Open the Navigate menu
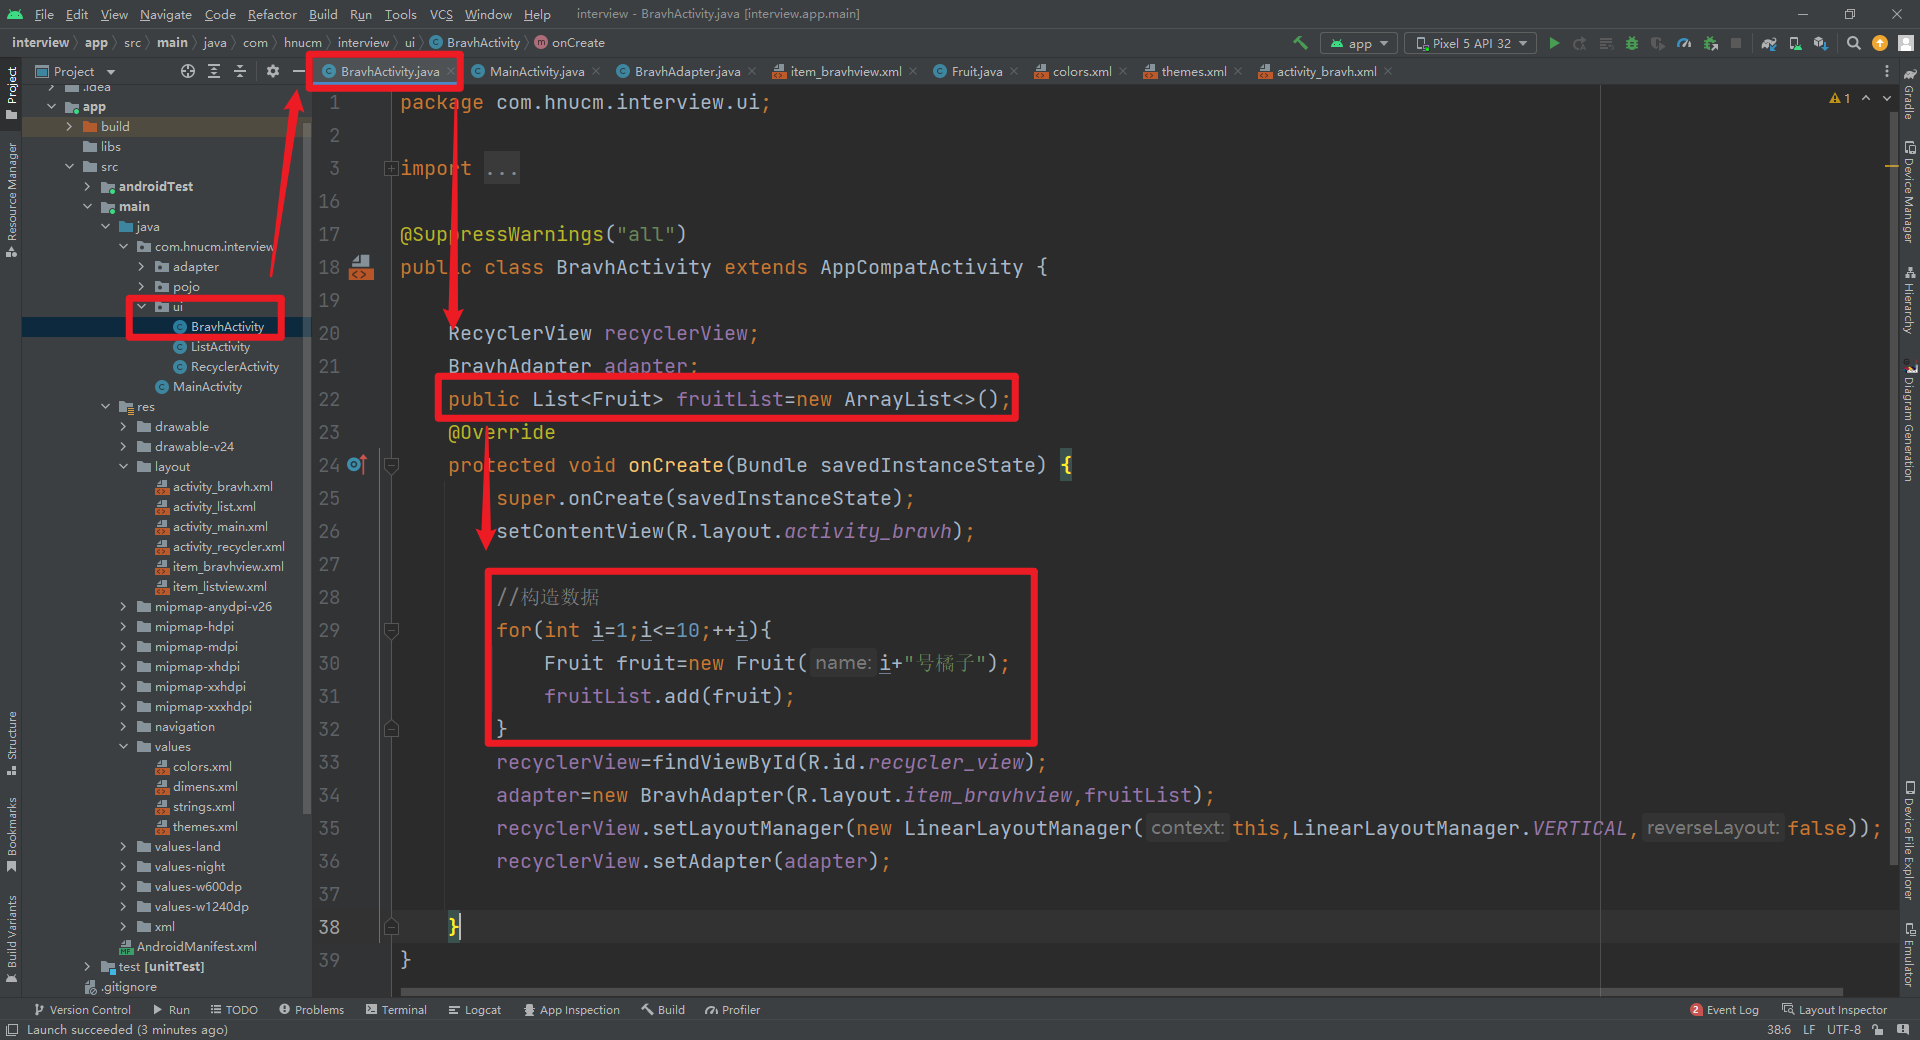1920x1040 pixels. 165,14
